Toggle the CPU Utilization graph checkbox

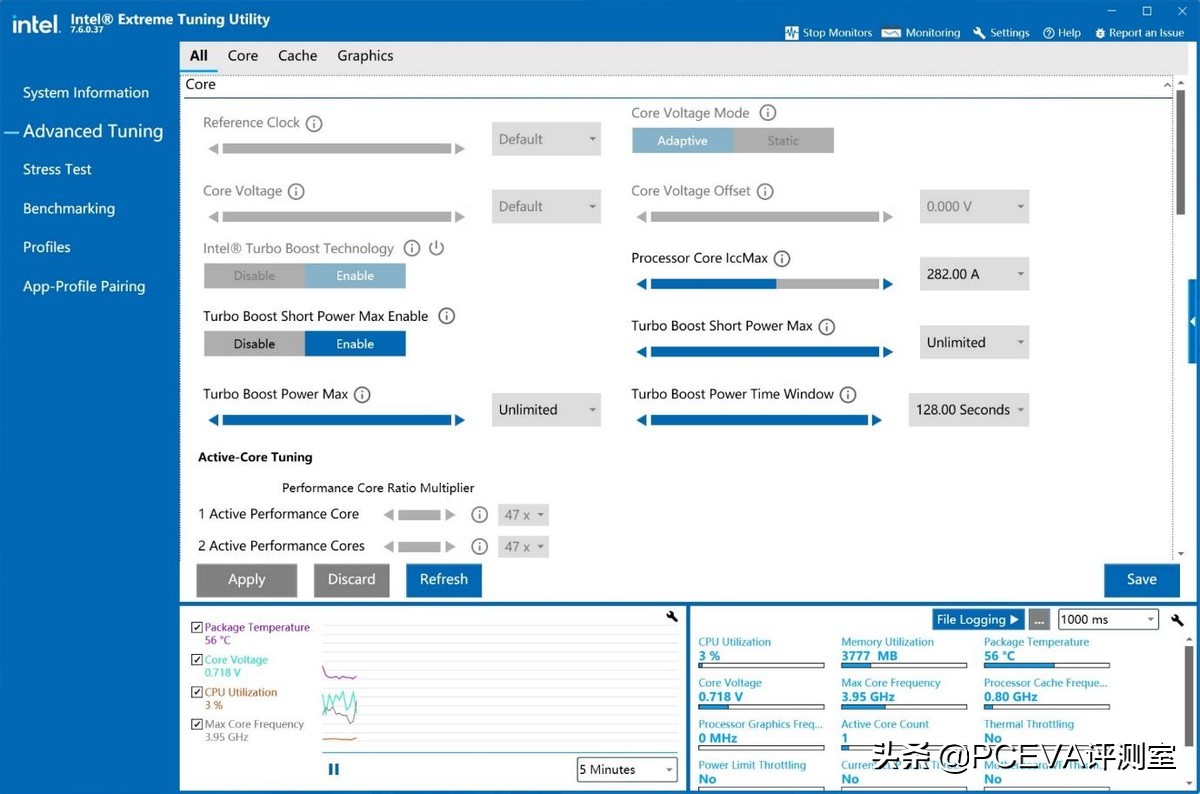(x=197, y=692)
